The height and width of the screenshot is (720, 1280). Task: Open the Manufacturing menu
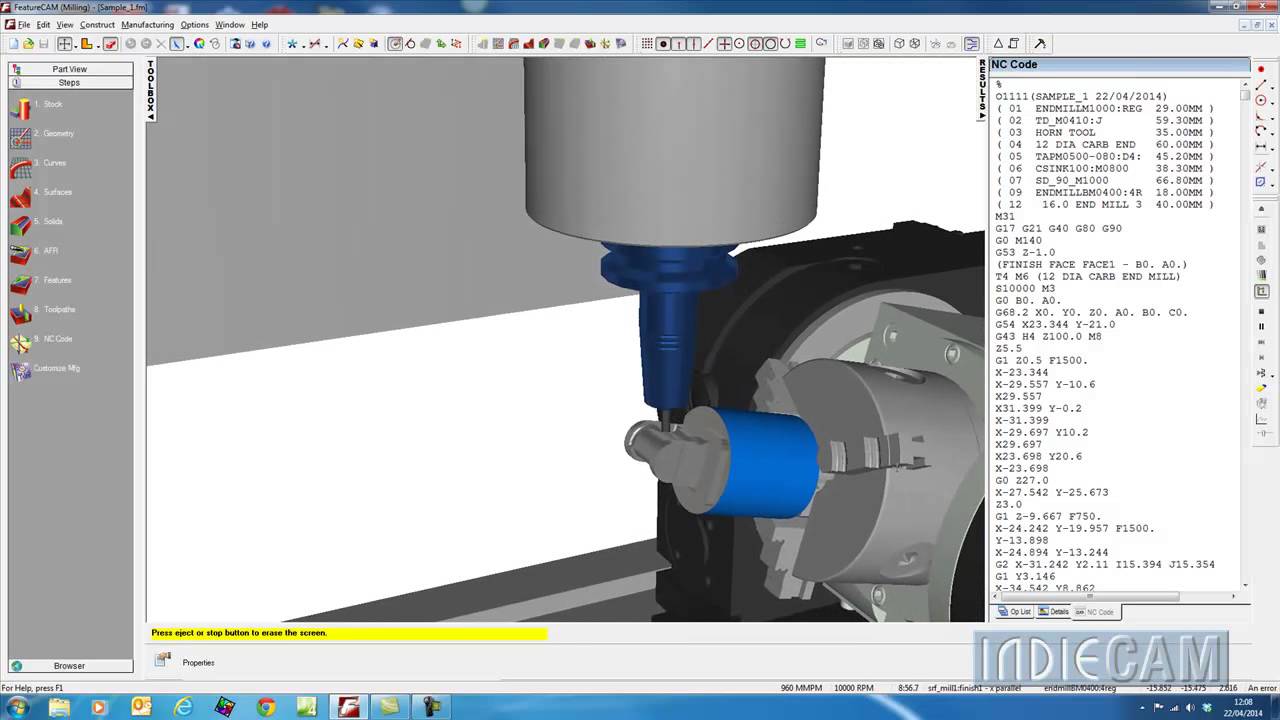pyautogui.click(x=147, y=25)
